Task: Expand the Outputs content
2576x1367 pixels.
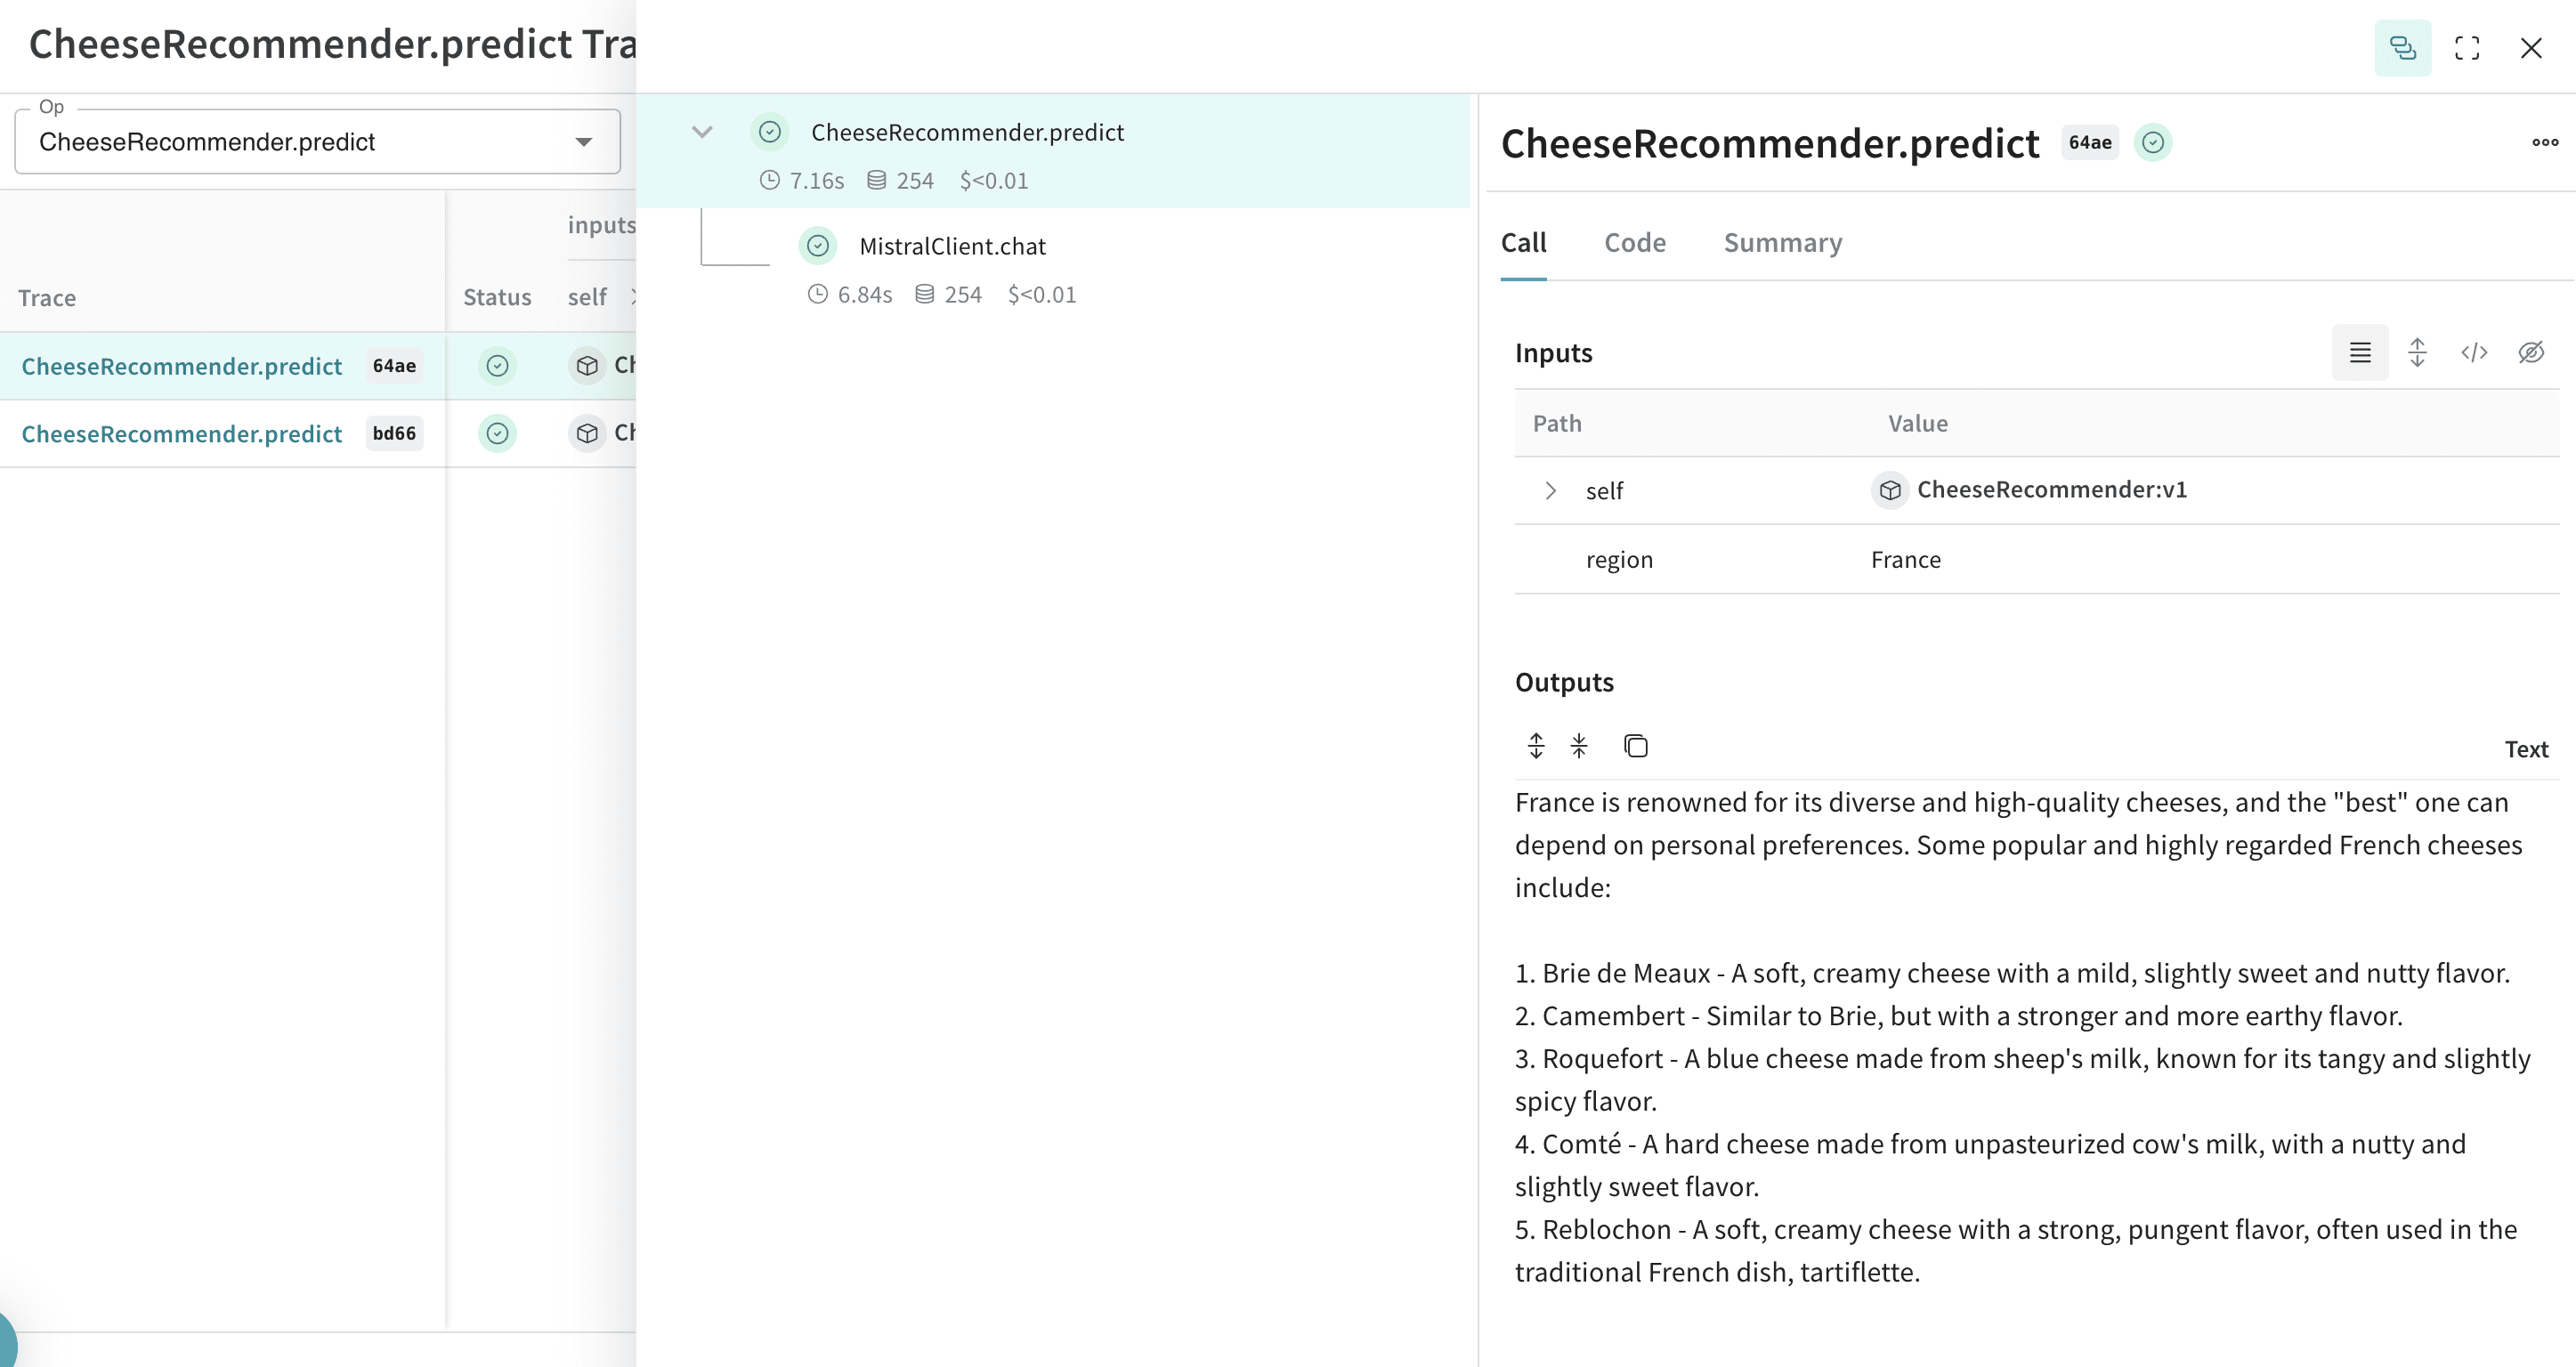Action: tap(1536, 746)
